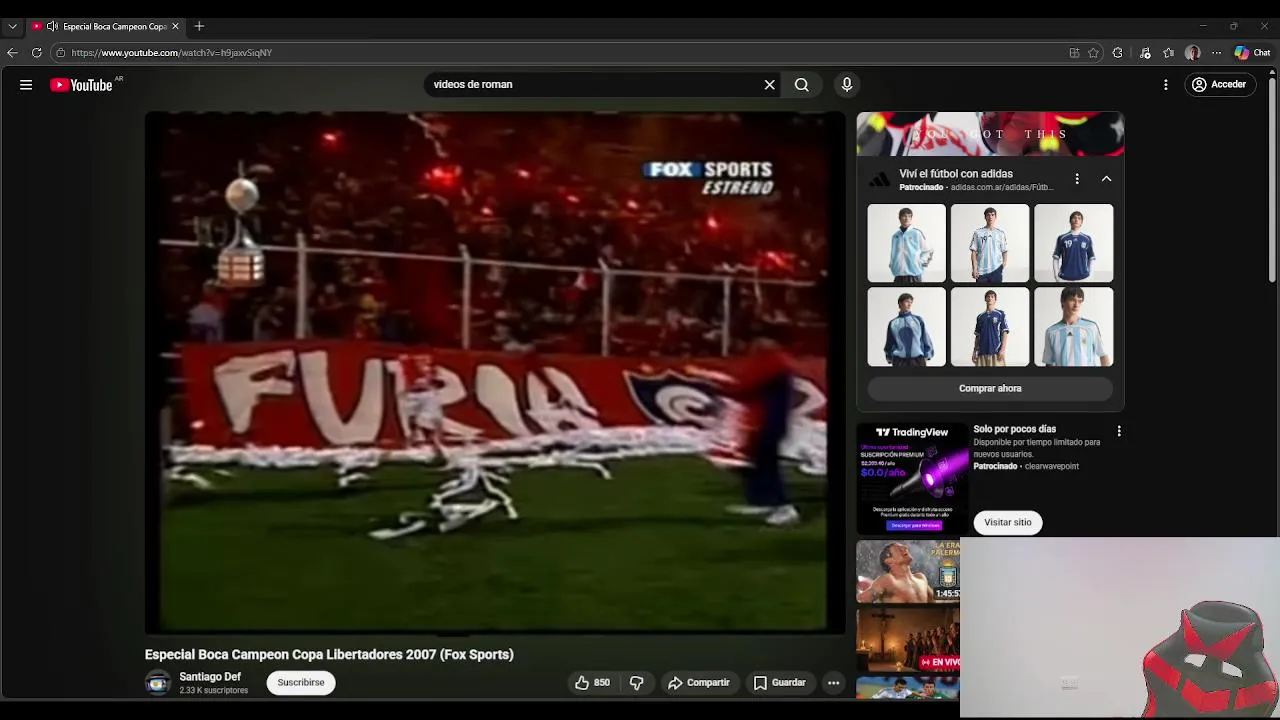Go back in browser history
The height and width of the screenshot is (720, 1280).
tap(12, 53)
